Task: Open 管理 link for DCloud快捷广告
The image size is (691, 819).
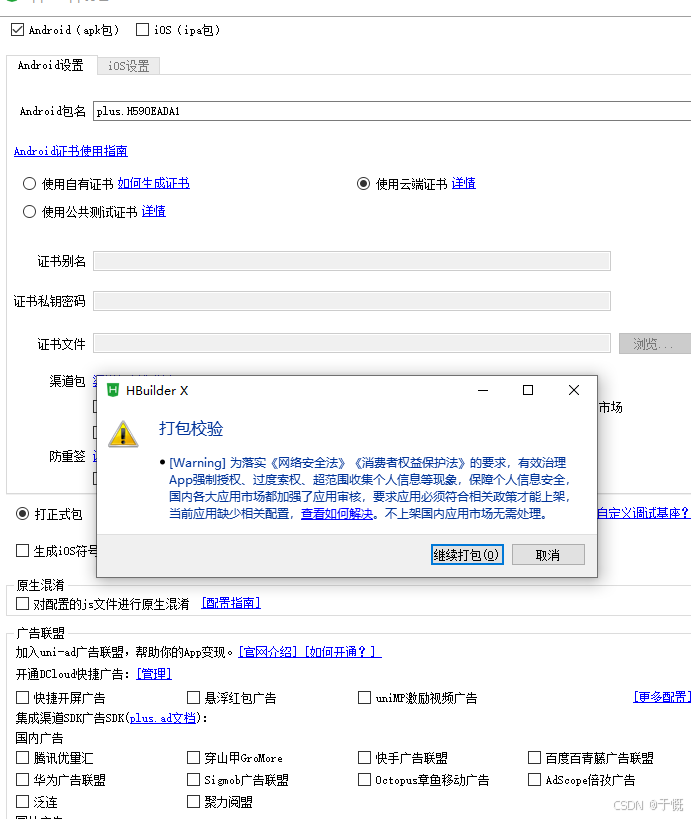Action: click(154, 674)
